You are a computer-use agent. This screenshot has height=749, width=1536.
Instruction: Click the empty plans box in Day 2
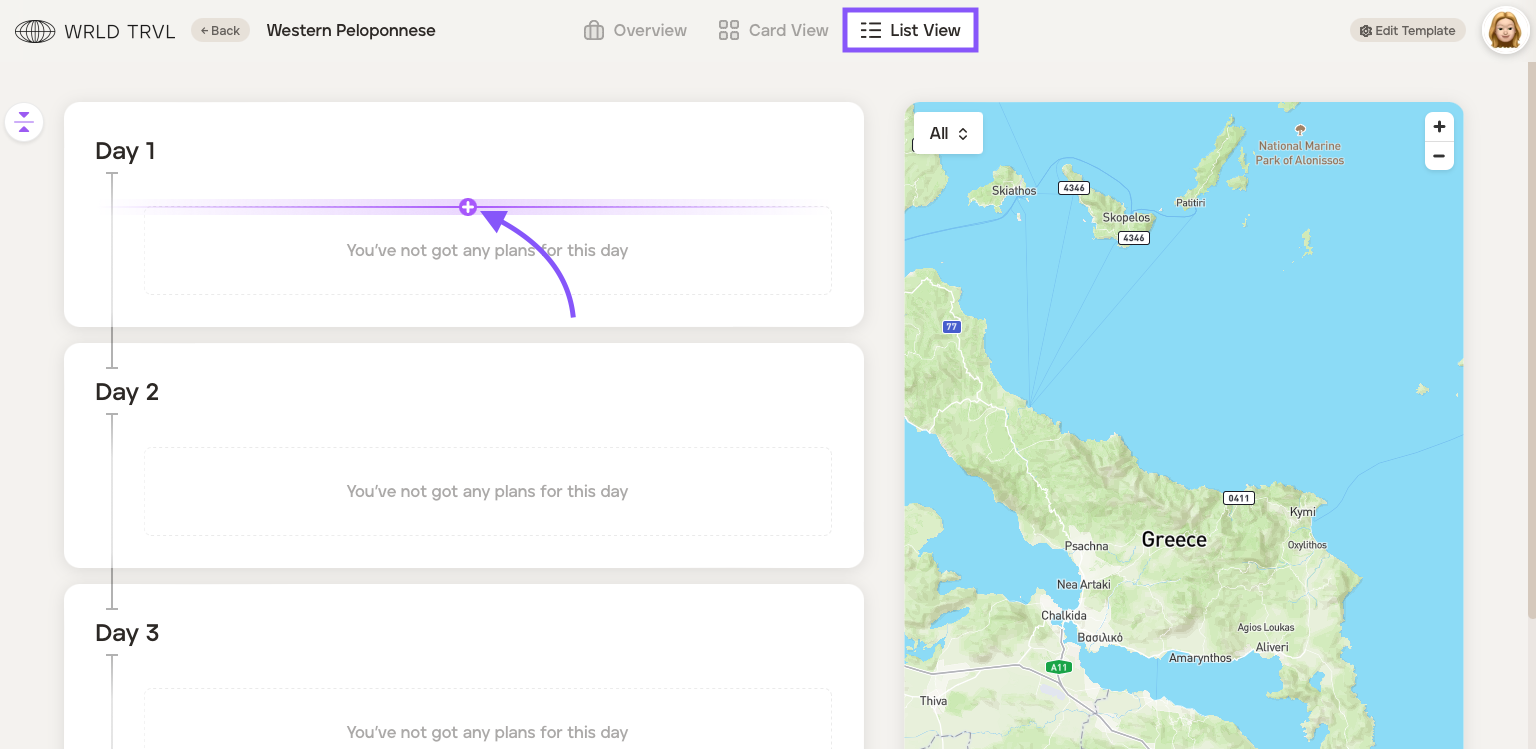487,491
